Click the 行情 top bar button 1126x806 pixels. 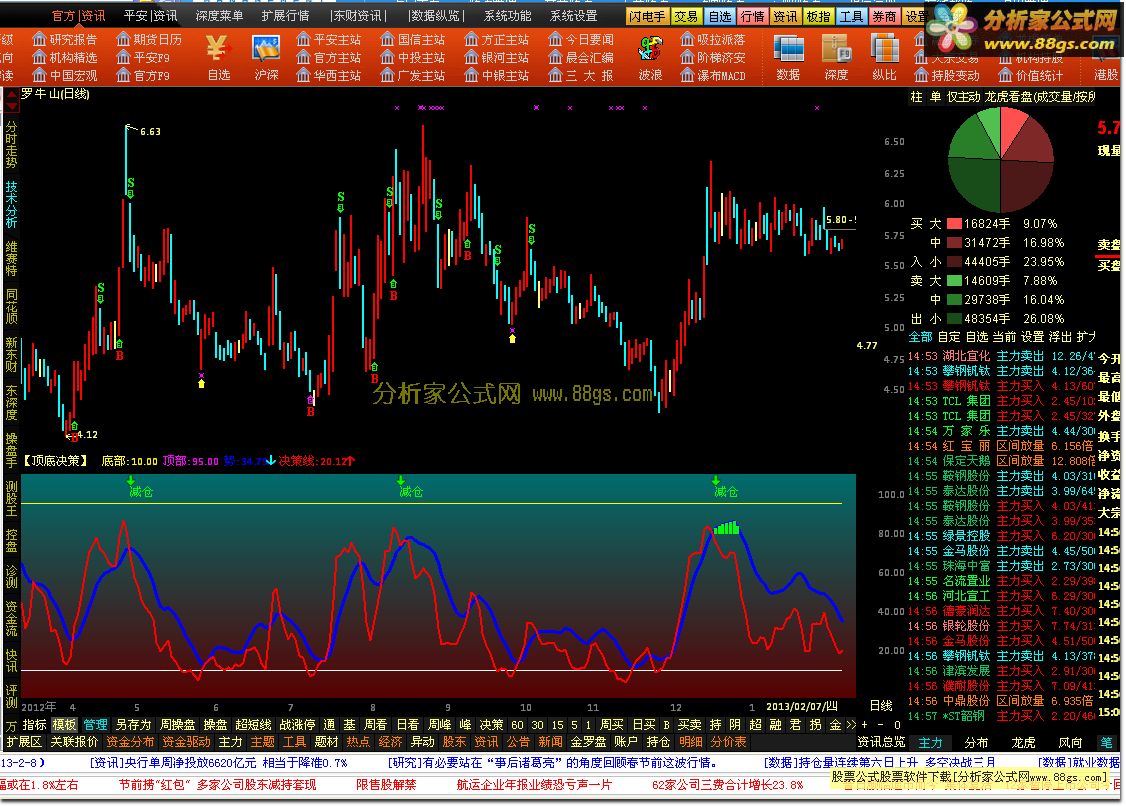pyautogui.click(x=752, y=16)
